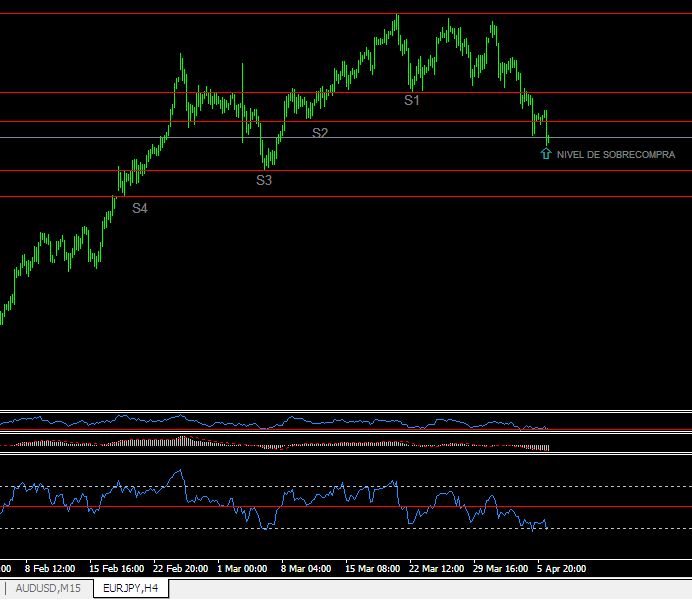Screen dimensions: 692x600
Task: Open the AUDUSD,M15 chart tab
Action: tap(48, 589)
